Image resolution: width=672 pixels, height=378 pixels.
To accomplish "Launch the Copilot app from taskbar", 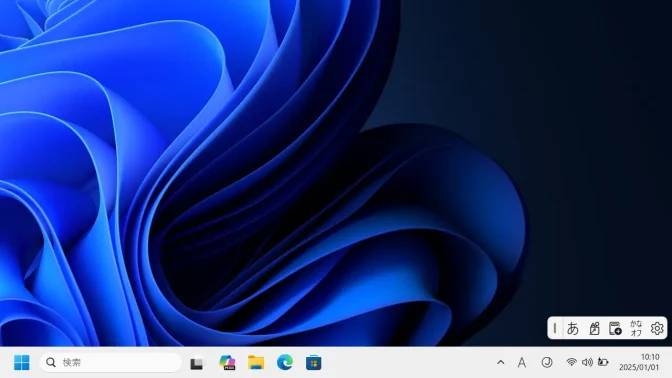I will click(x=227, y=363).
